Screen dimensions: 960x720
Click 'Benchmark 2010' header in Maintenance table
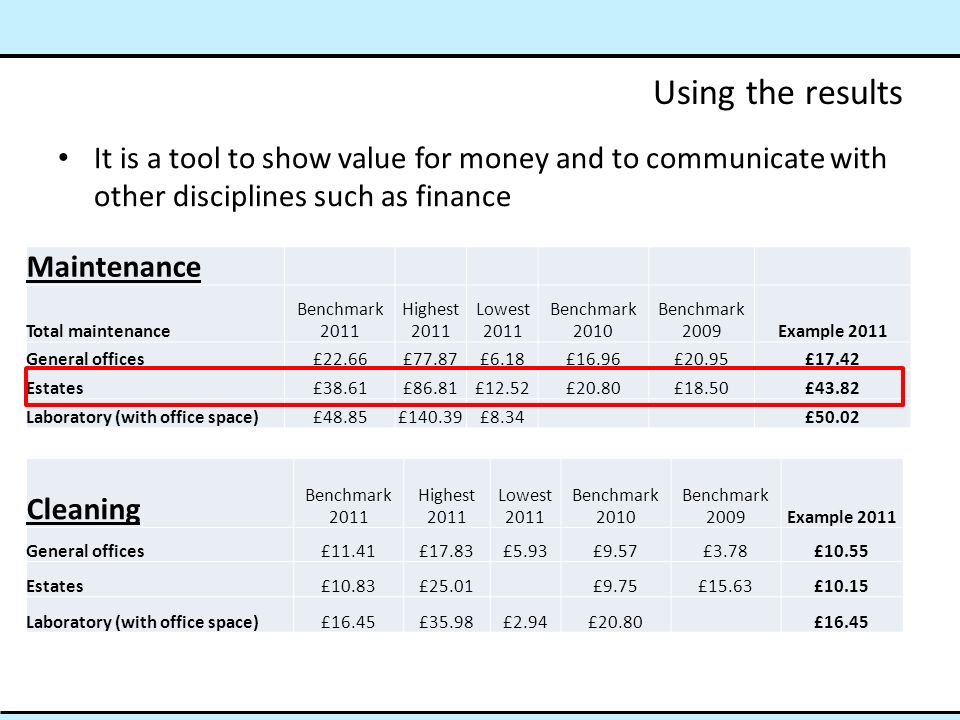tap(593, 320)
